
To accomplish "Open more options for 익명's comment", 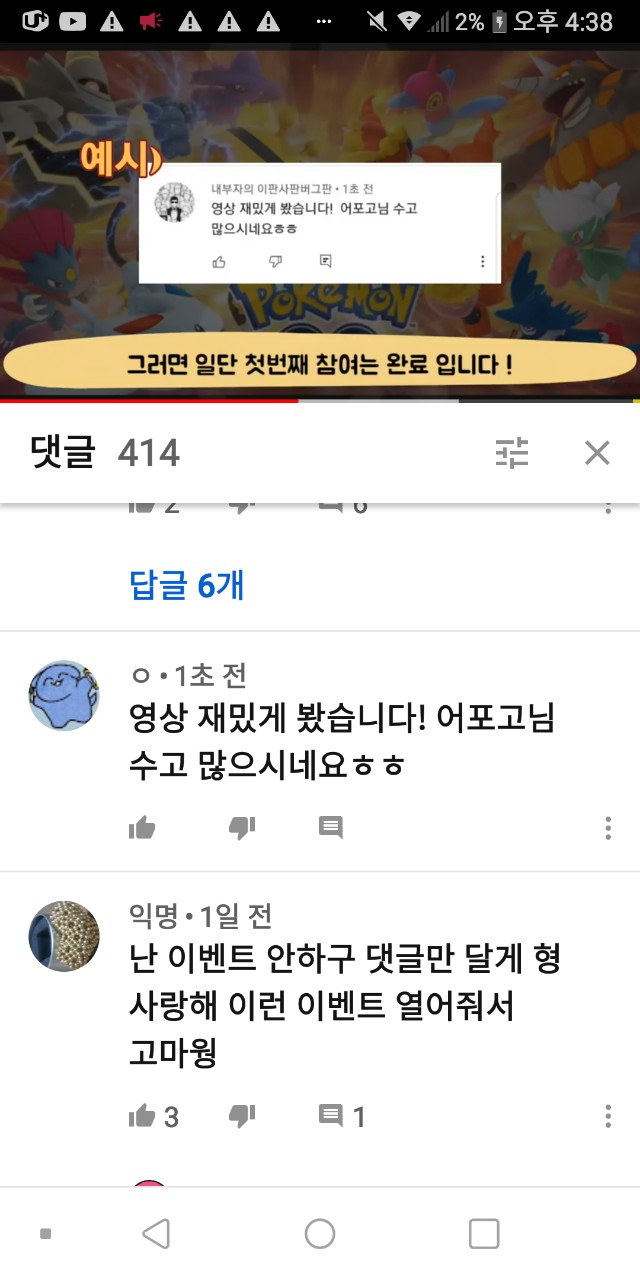I will [608, 1116].
